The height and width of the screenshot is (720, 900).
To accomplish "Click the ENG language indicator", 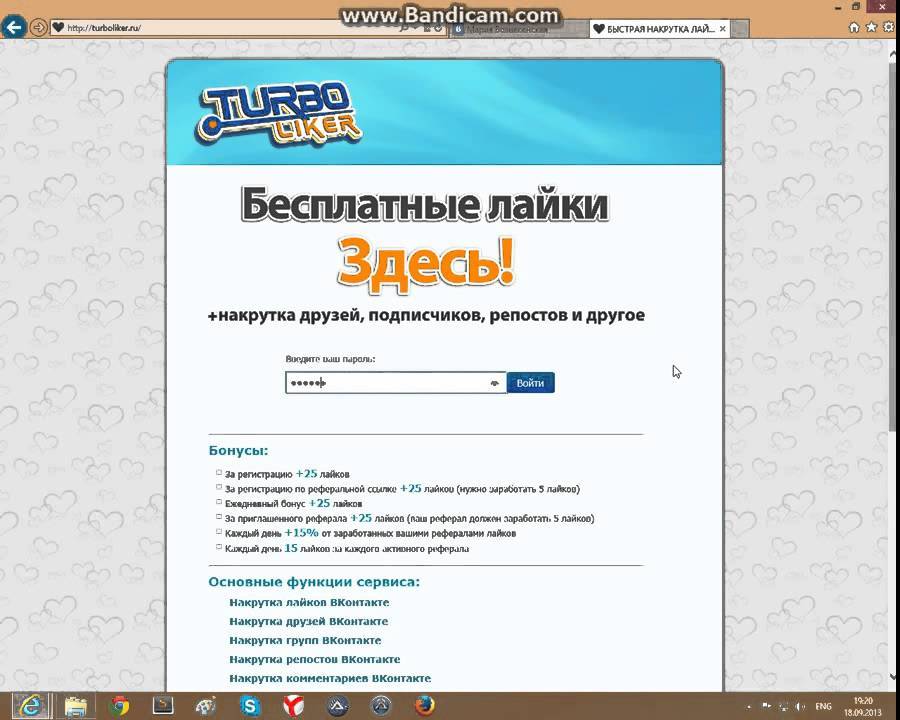I will 823,706.
